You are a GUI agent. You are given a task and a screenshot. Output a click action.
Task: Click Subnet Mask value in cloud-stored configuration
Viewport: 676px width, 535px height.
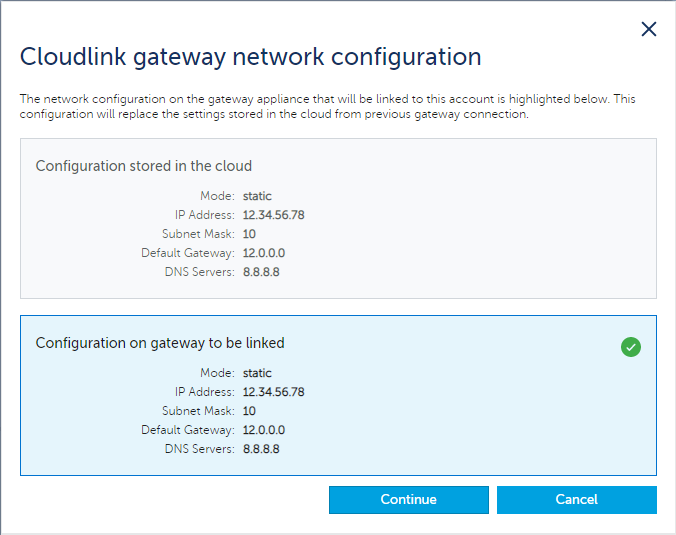click(x=249, y=234)
